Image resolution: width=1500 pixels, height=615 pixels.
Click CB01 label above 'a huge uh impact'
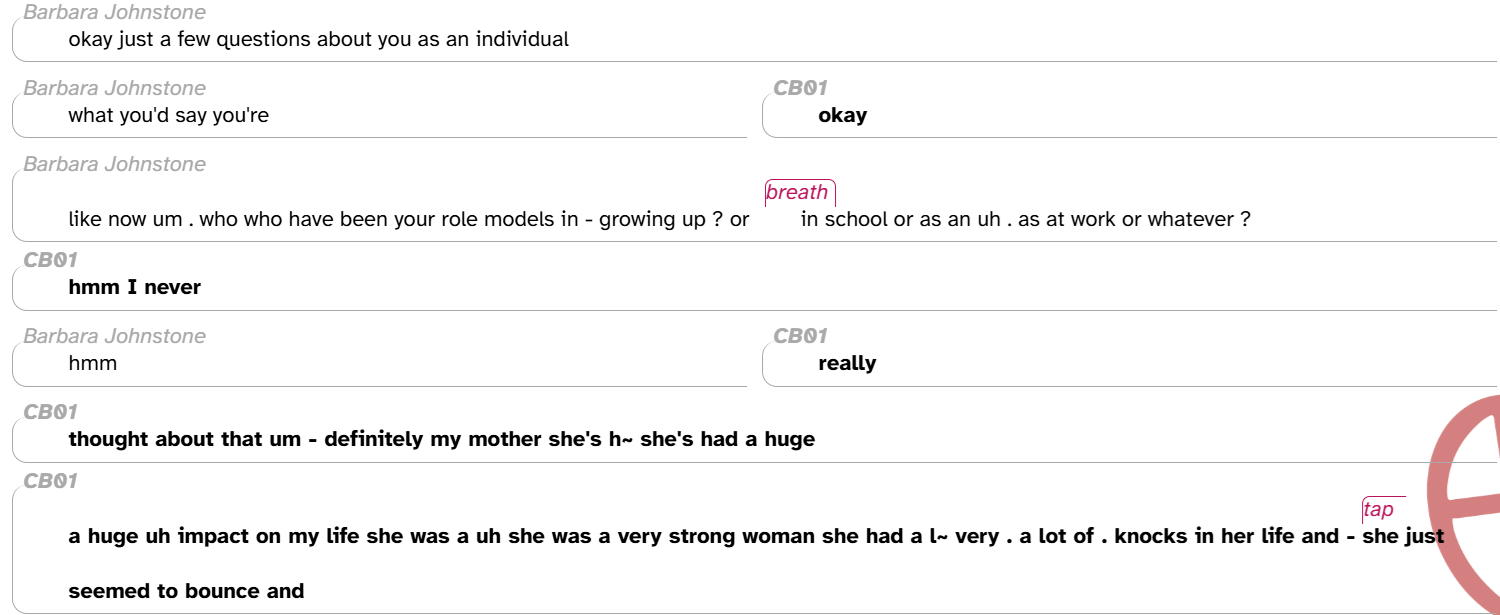[x=50, y=481]
